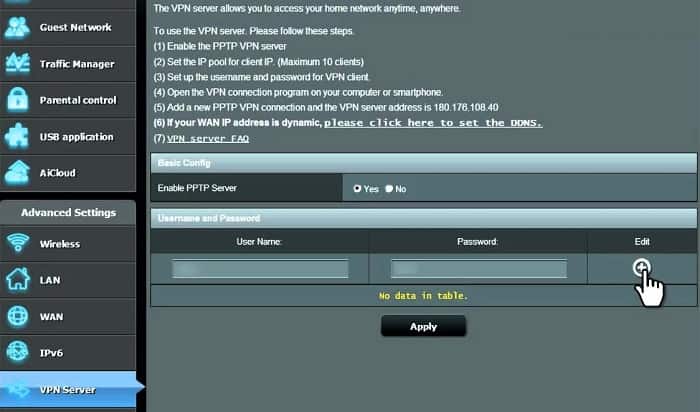
Task: Open the VPN Server menu item
Action: (x=68, y=389)
